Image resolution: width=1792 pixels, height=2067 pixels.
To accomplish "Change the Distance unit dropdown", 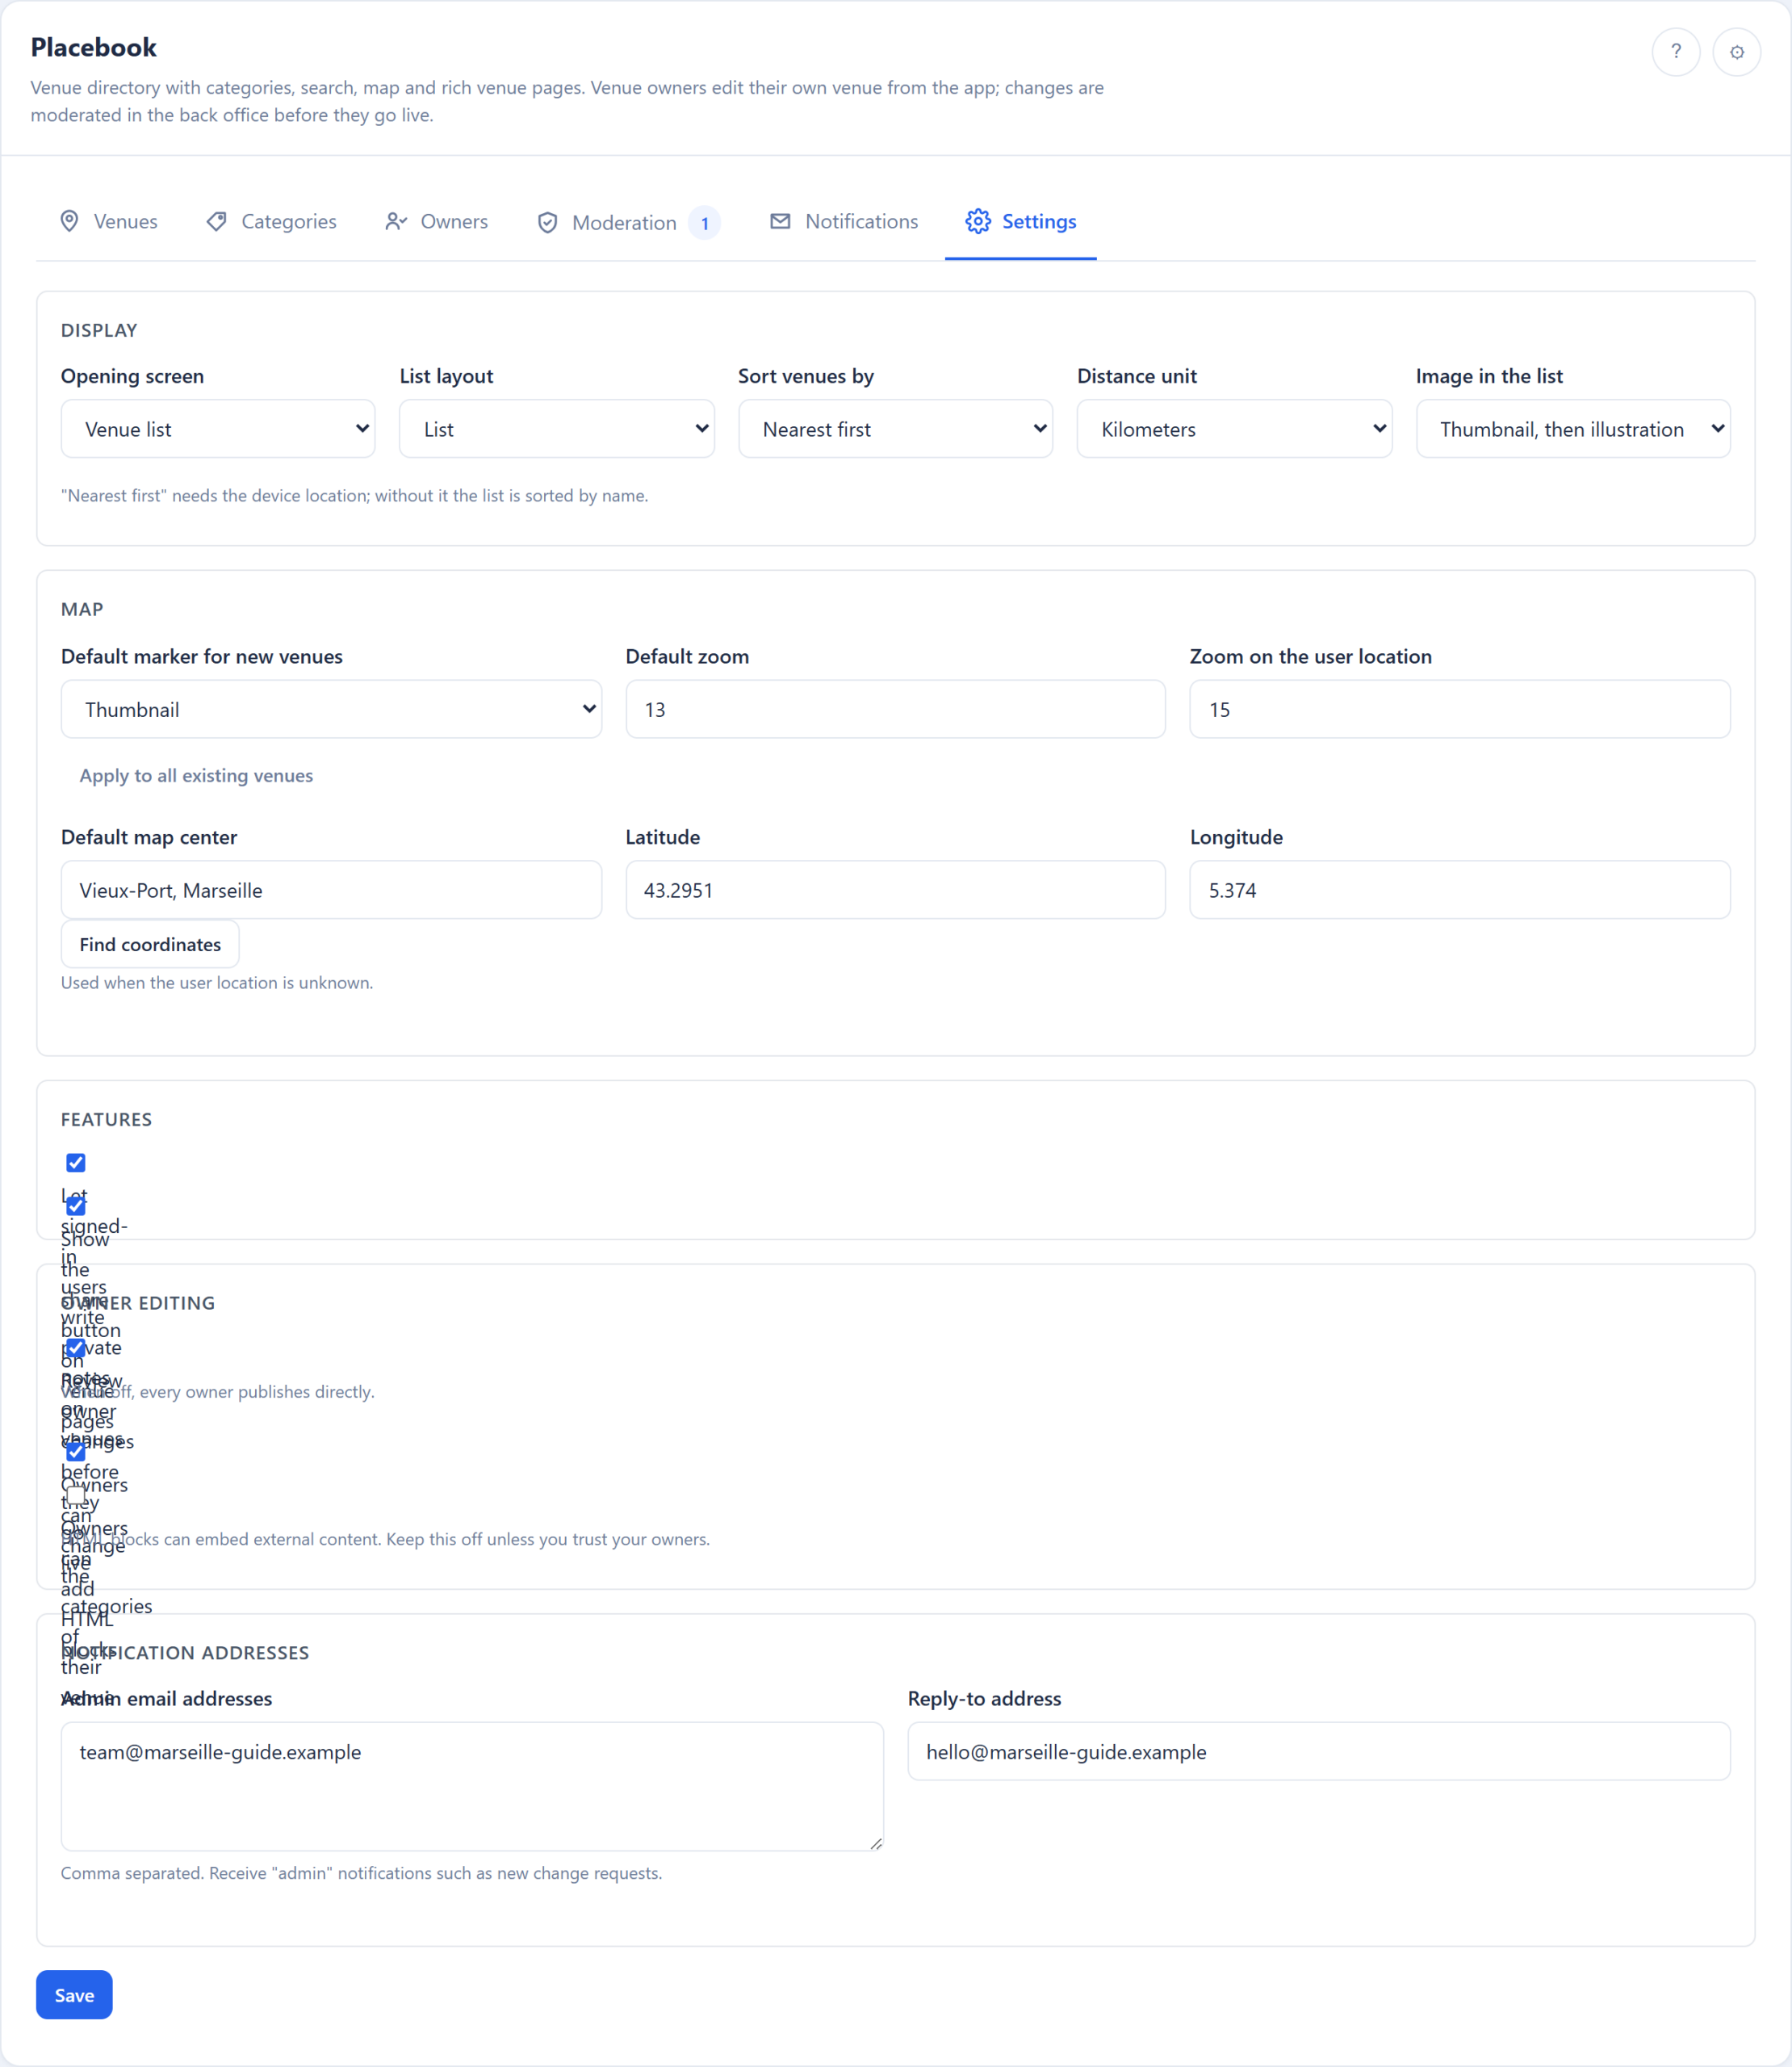I will (x=1234, y=429).
